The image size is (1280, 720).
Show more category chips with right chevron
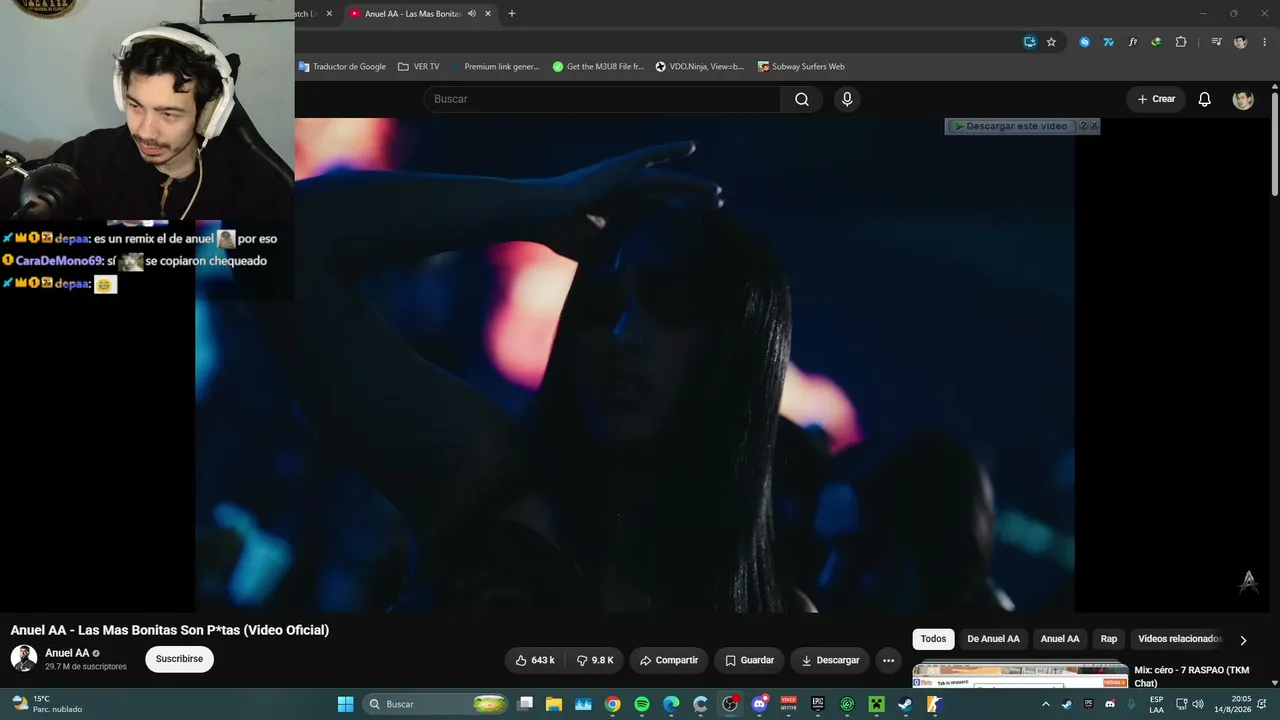click(1243, 640)
